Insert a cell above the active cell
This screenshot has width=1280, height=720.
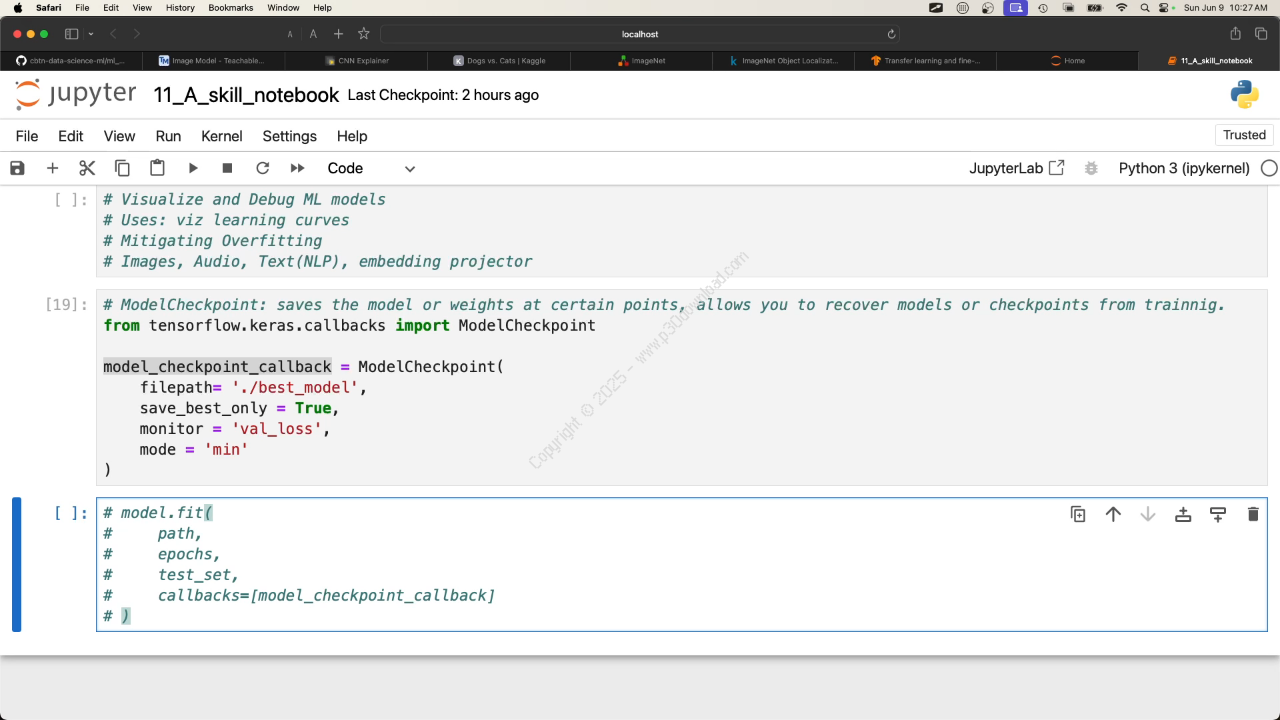[x=1183, y=514]
